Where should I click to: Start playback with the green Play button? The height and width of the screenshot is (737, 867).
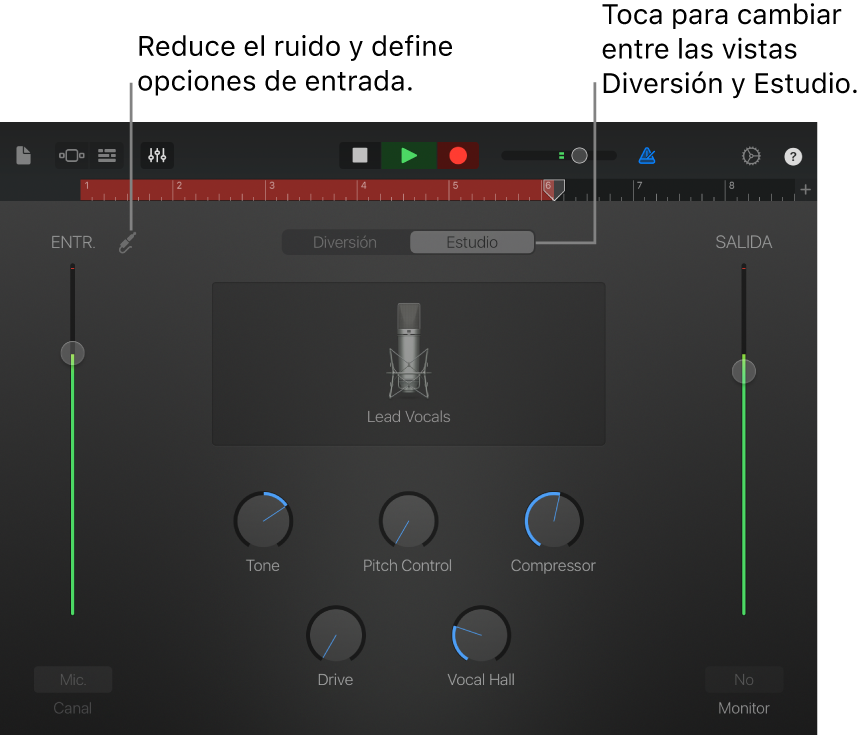(408, 155)
